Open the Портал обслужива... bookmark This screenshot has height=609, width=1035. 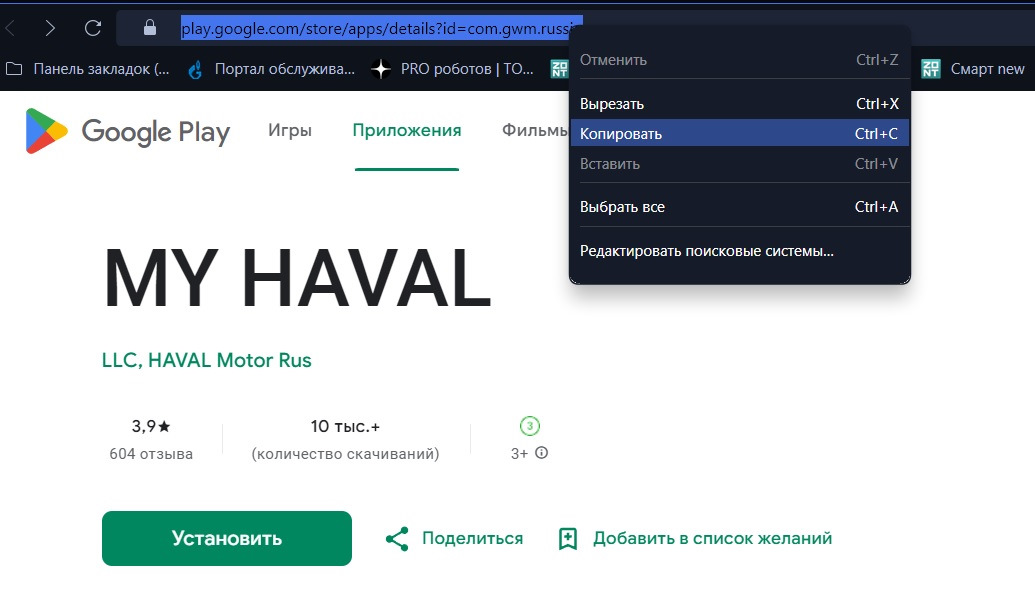point(271,69)
